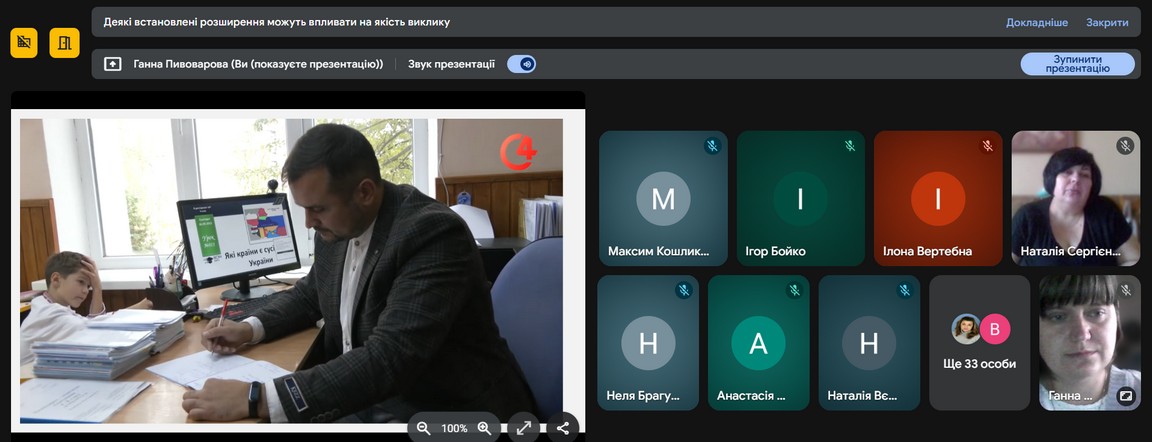Open the Докладніше link in the notification
Image resolution: width=1152 pixels, height=442 pixels.
(1036, 22)
